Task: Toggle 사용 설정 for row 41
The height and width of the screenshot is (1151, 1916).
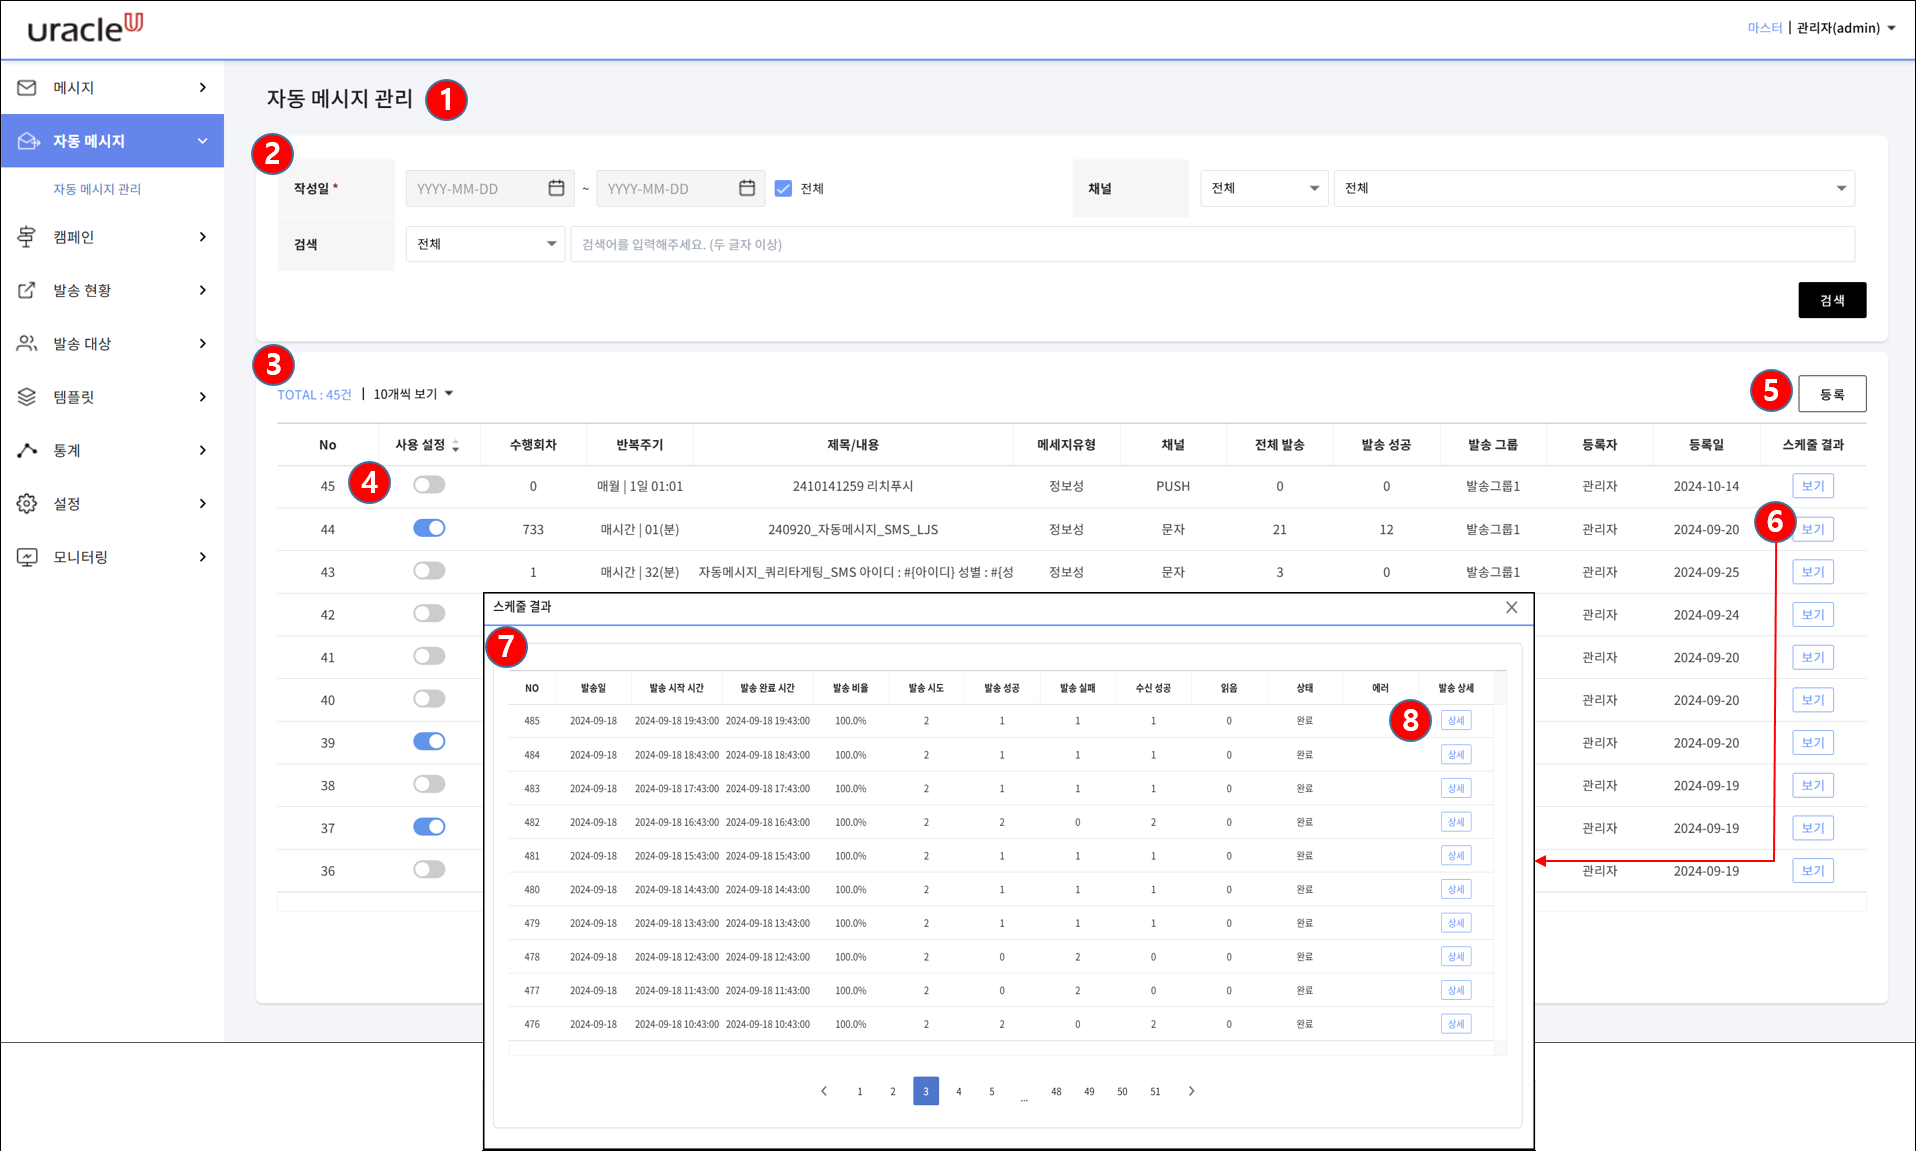Action: point(429,656)
